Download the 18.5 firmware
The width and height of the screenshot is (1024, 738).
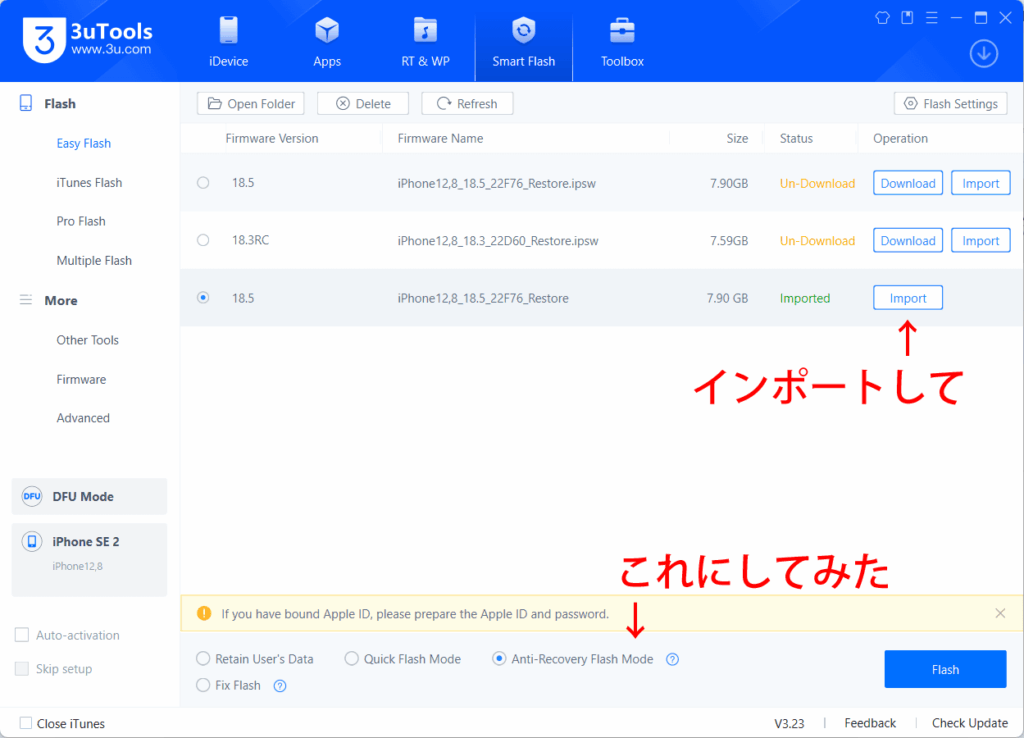908,184
